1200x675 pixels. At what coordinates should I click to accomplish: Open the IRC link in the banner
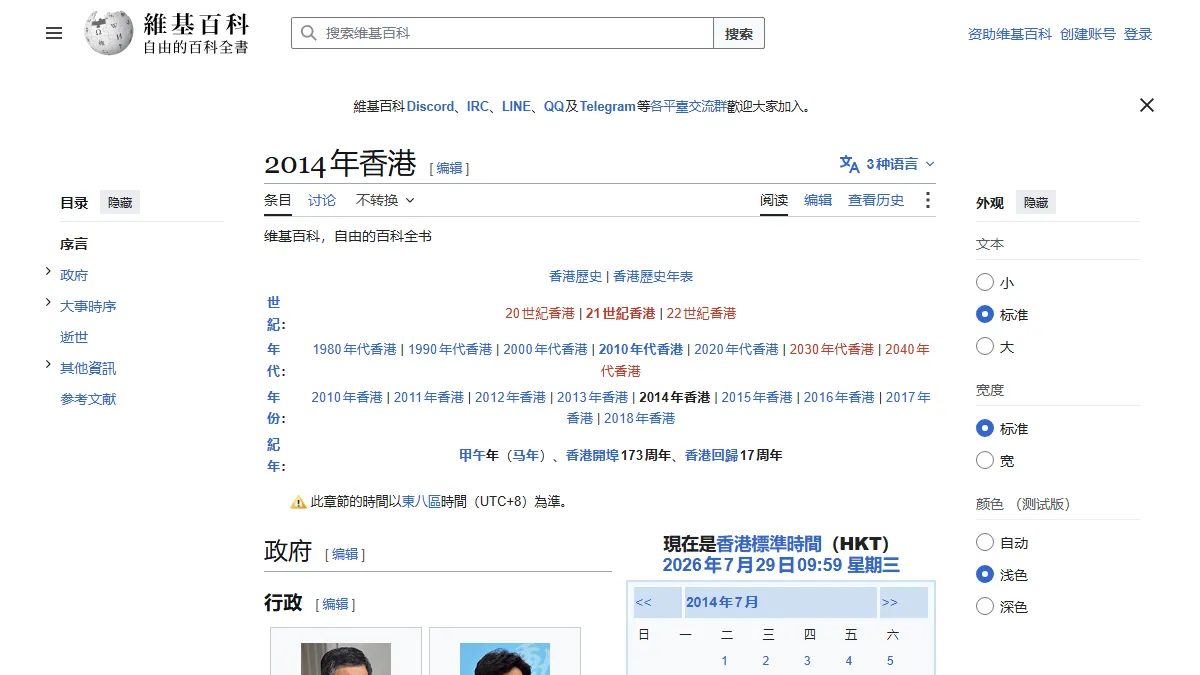(x=478, y=106)
